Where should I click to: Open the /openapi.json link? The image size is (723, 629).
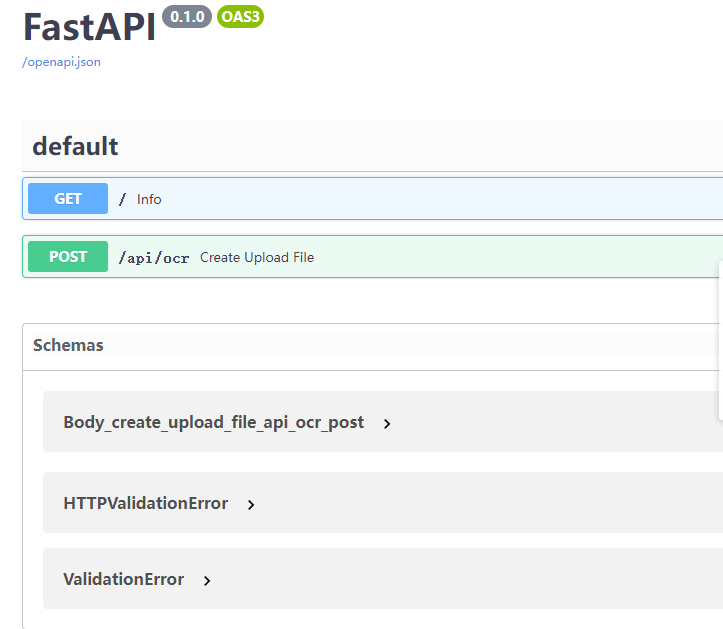click(61, 62)
